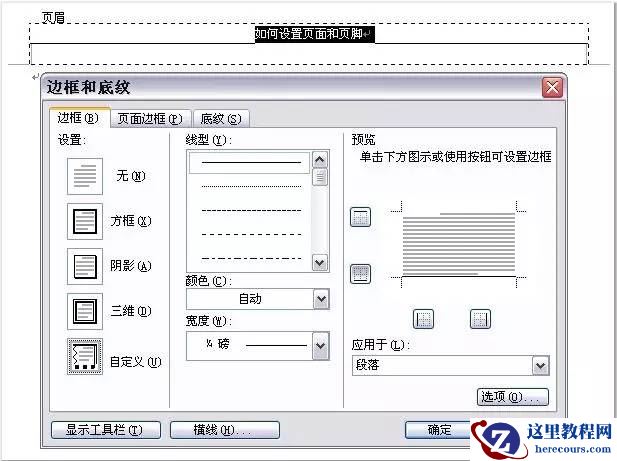Select the 无 (None) border setting icon
Viewport: 617px width, 461px height.
click(x=85, y=176)
